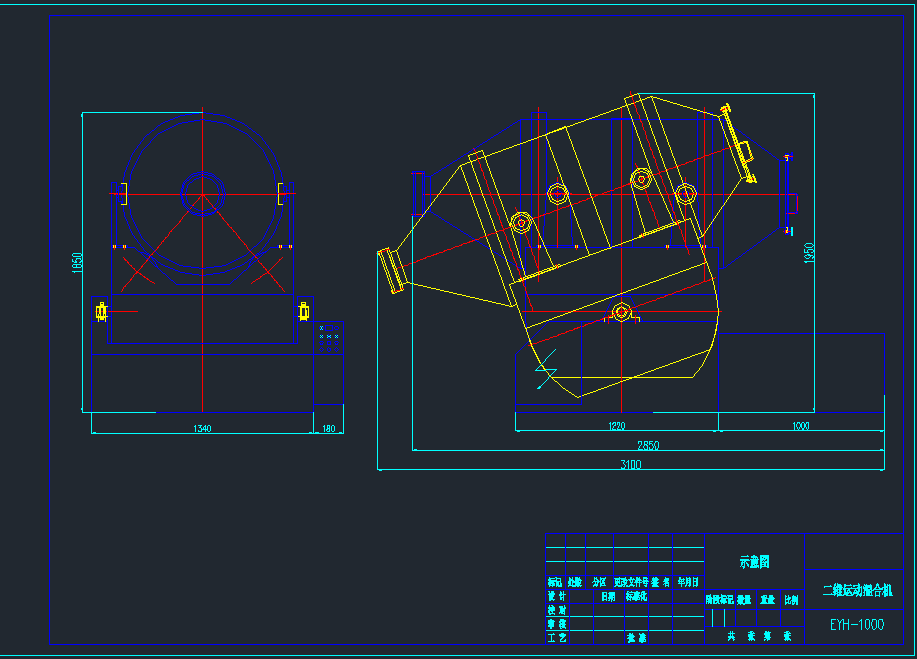The image size is (917, 659).
Task: Click the 3100 total length dimension
Action: 630,464
